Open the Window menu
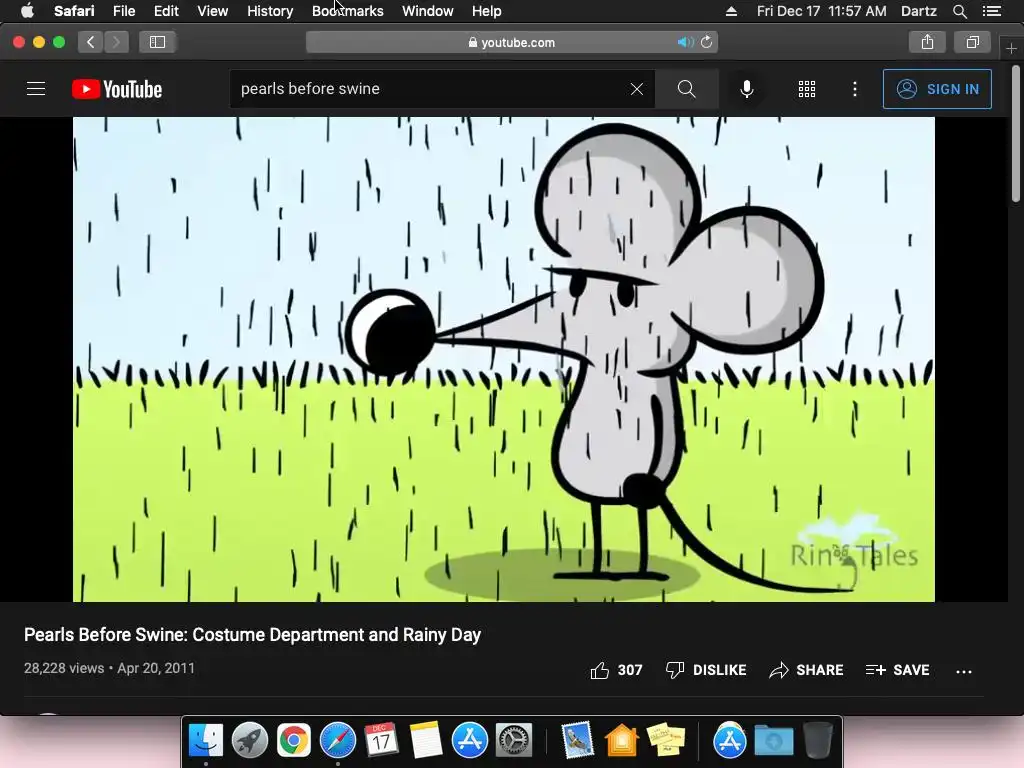This screenshot has width=1024, height=768. [427, 11]
